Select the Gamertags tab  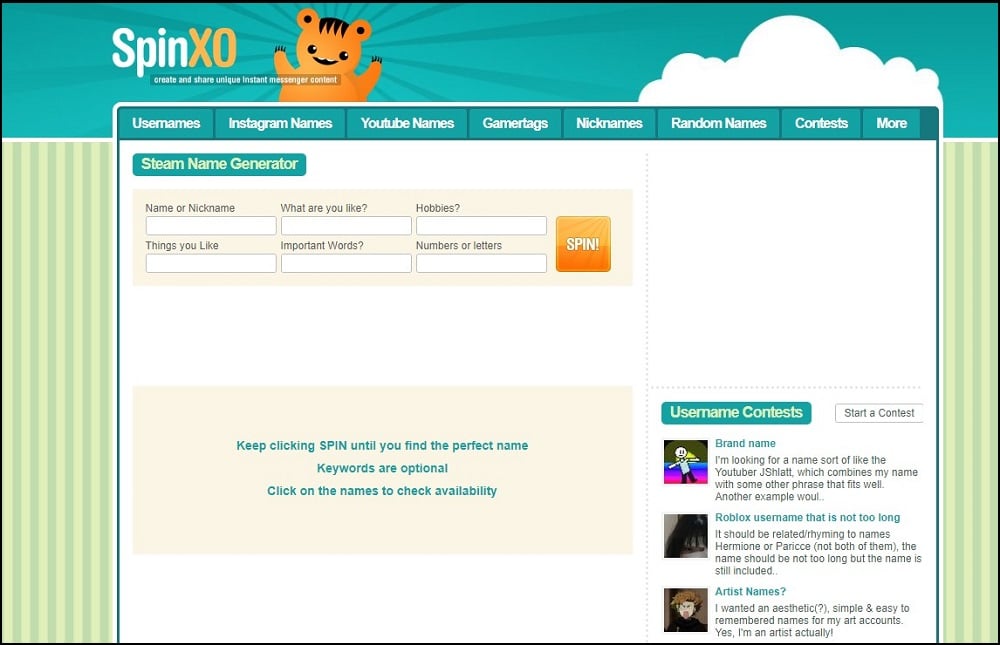[515, 123]
